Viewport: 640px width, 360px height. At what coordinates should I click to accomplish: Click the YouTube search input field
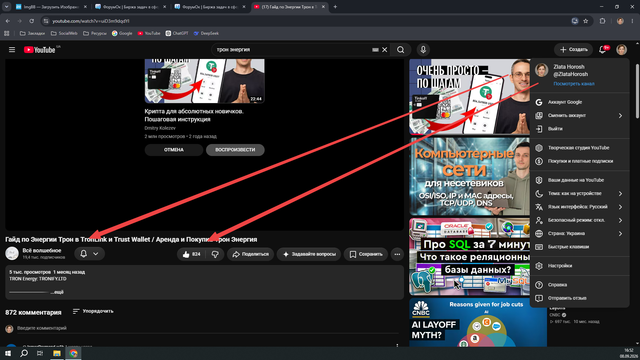(x=292, y=50)
